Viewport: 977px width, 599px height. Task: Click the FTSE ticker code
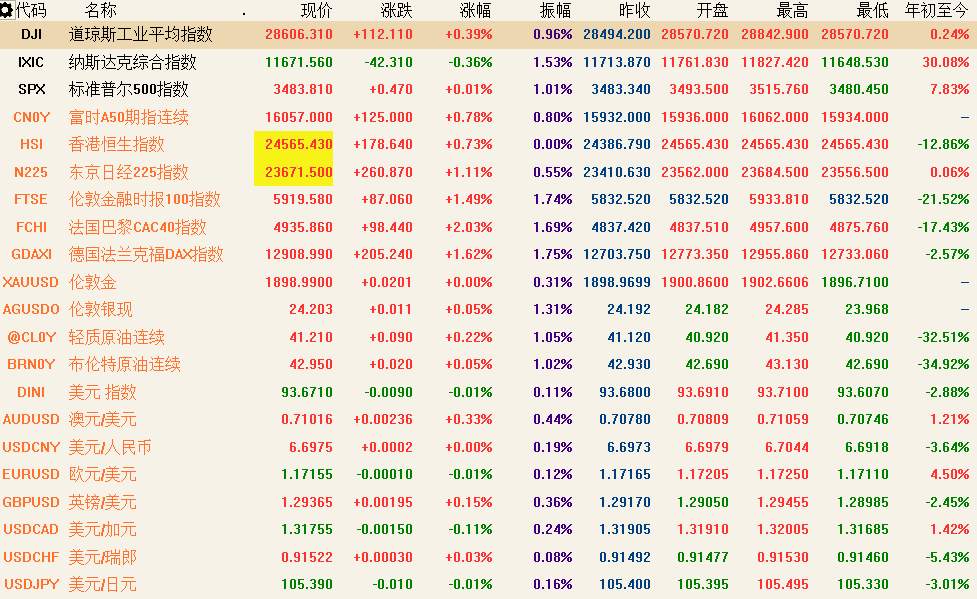pyautogui.click(x=31, y=199)
